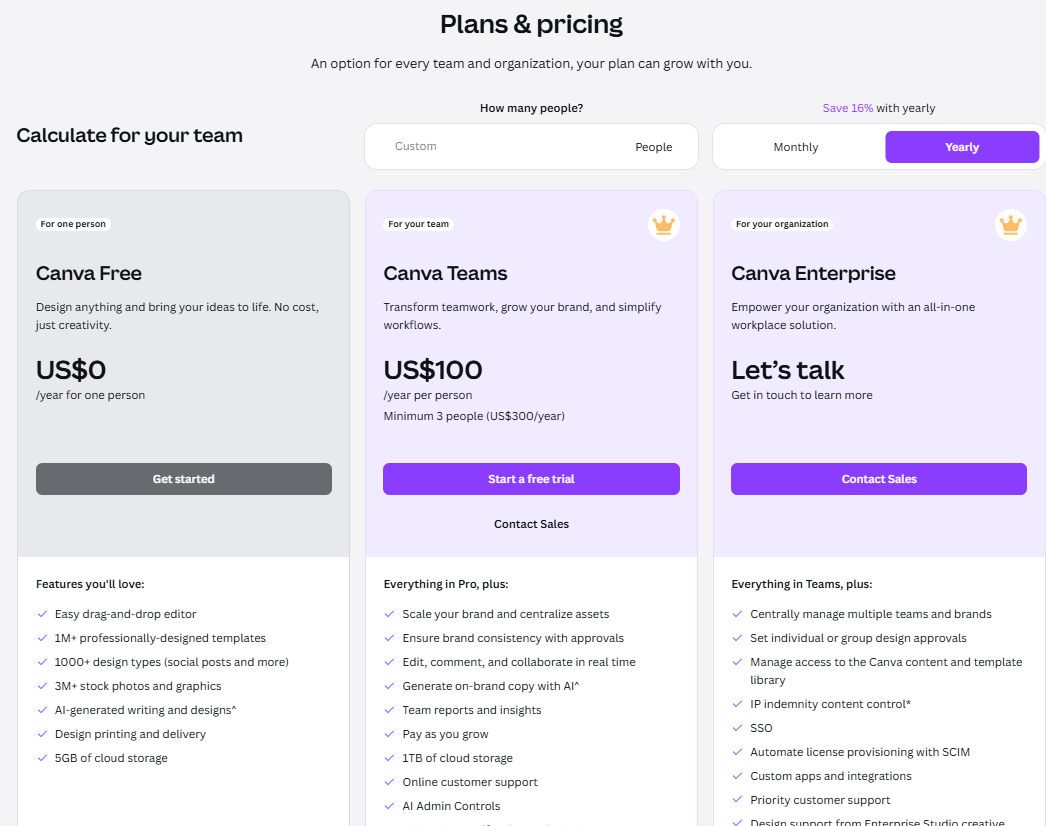1046x826 pixels.
Task: Click the Contact Sales link under the trial button
Action: [x=531, y=524]
